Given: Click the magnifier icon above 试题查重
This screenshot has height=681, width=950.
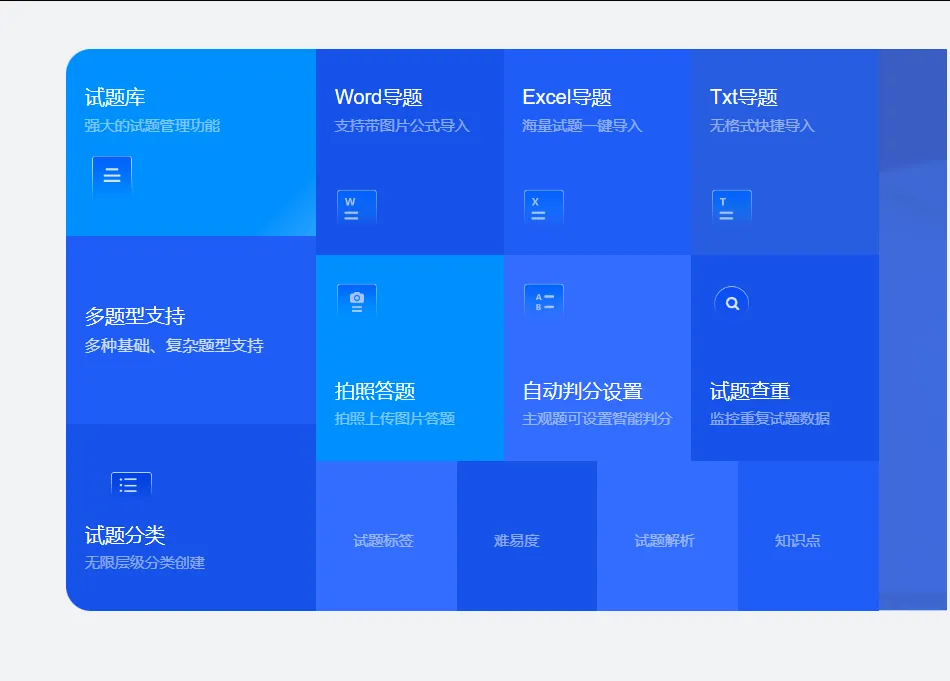Looking at the screenshot, I should [x=731, y=303].
